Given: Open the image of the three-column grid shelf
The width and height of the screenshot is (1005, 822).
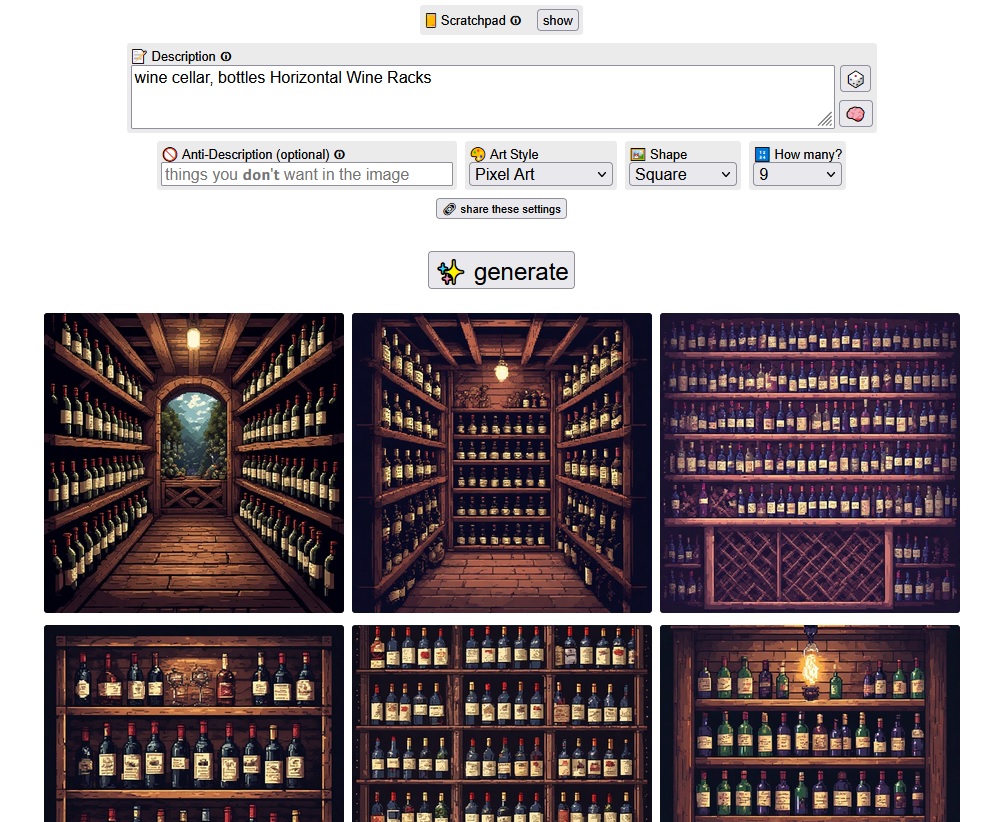Looking at the screenshot, I should 502,723.
